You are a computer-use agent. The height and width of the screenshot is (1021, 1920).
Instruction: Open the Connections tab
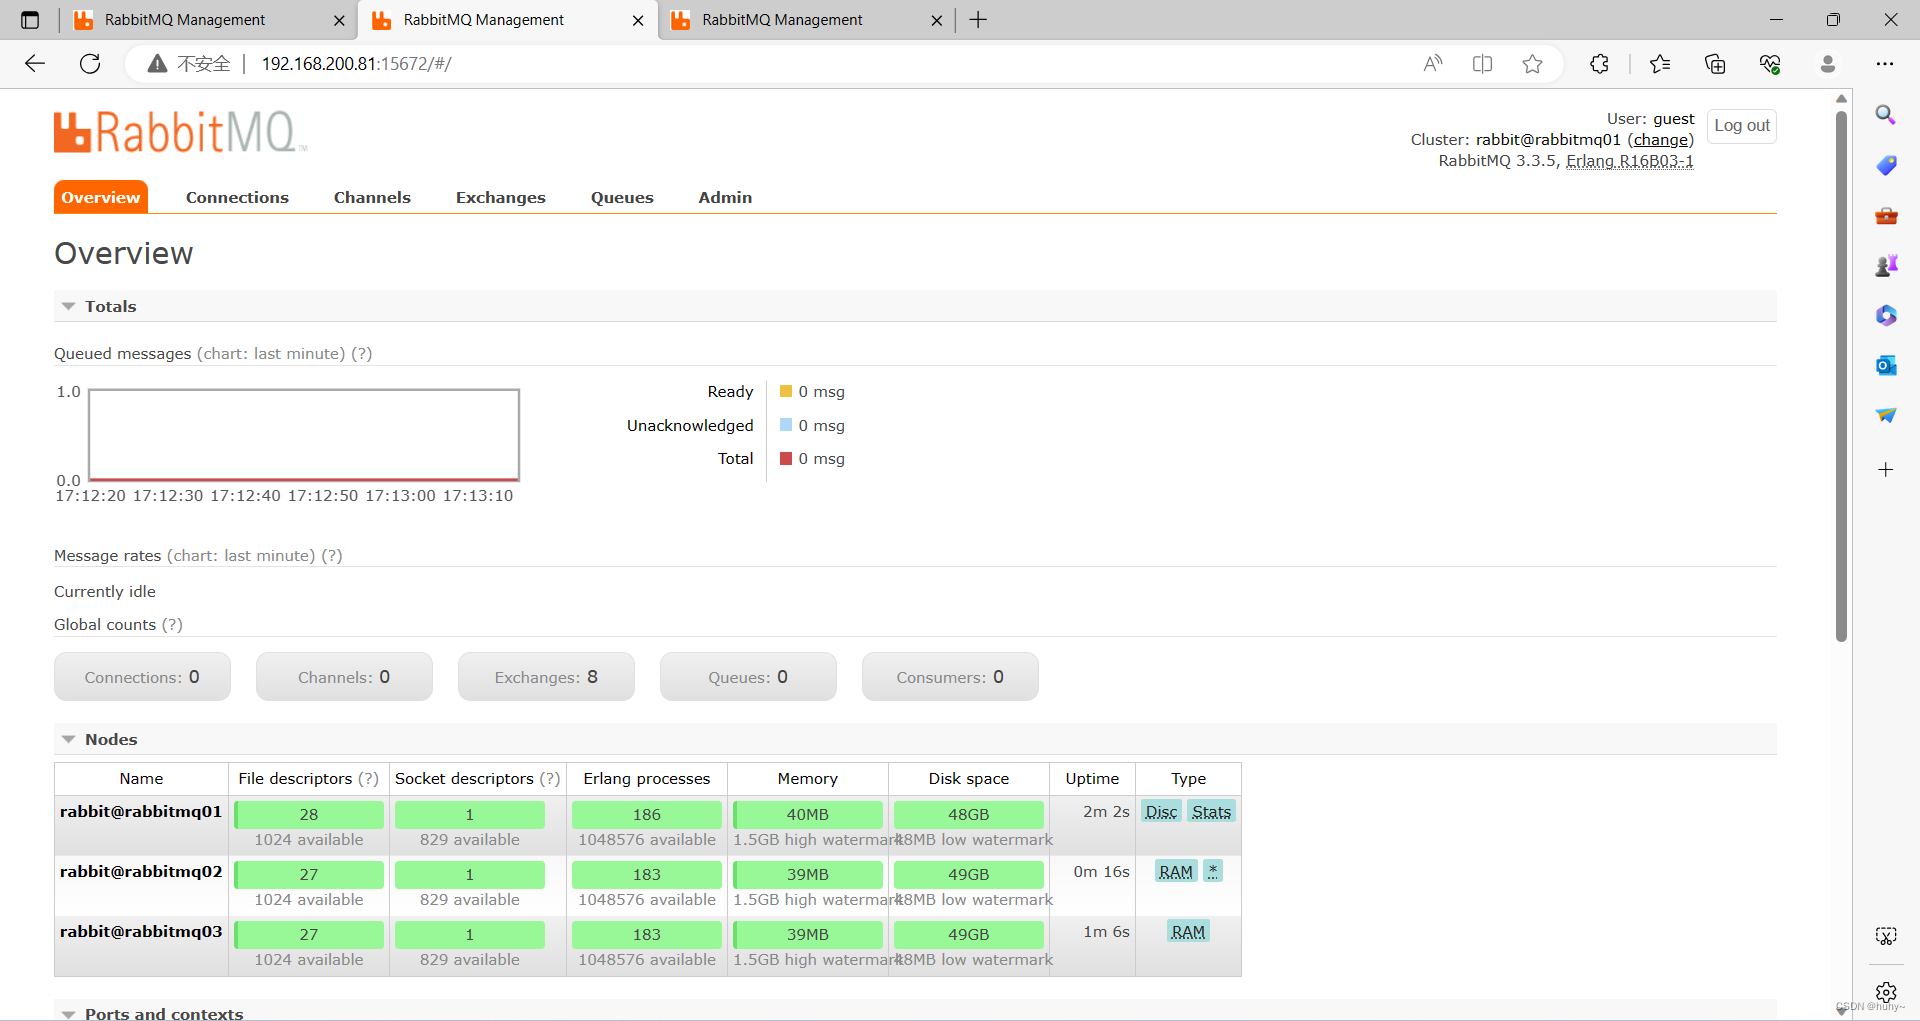pos(237,198)
